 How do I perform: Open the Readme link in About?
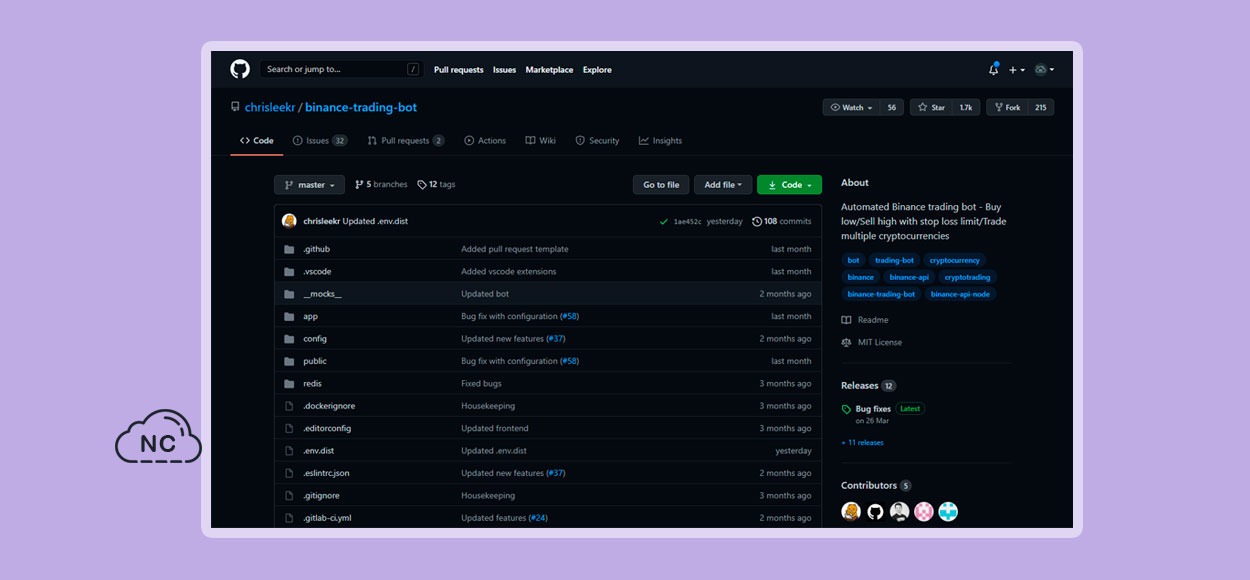click(x=865, y=320)
